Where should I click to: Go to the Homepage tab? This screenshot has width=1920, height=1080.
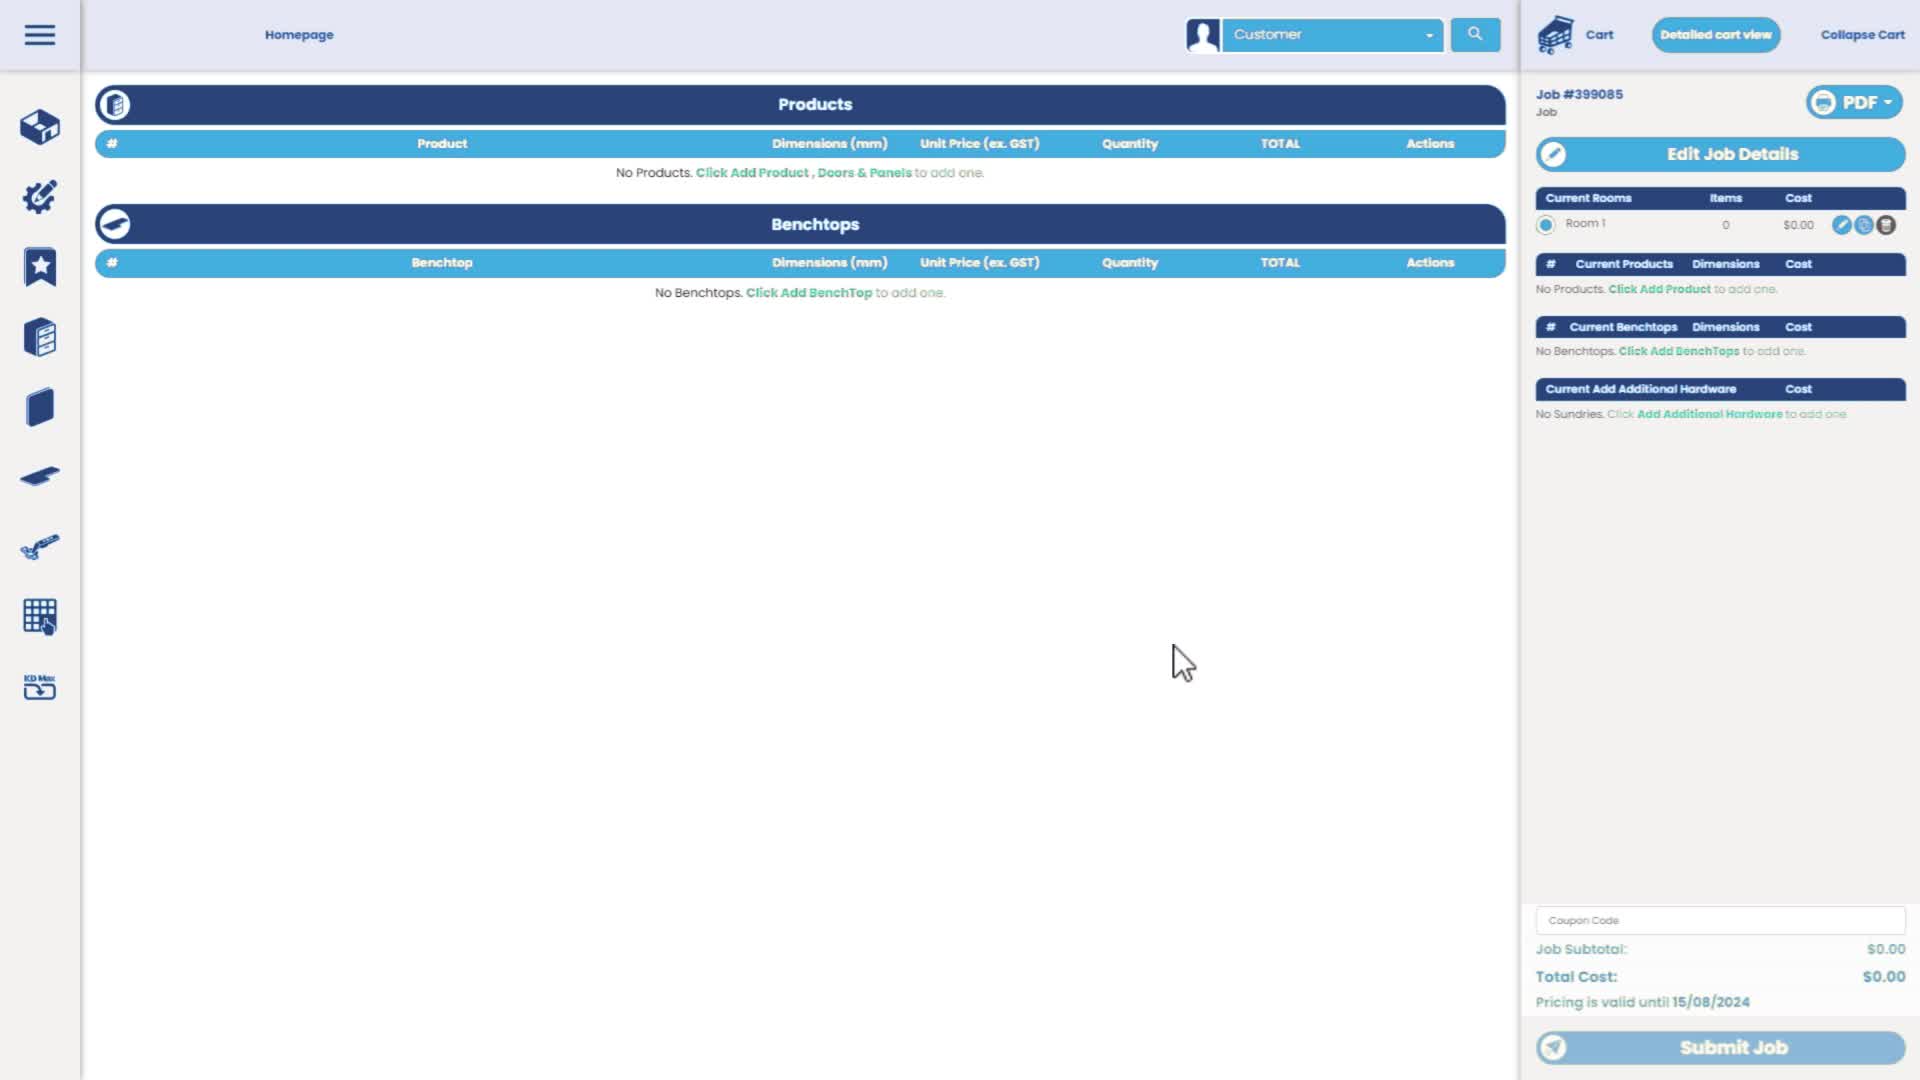(299, 35)
